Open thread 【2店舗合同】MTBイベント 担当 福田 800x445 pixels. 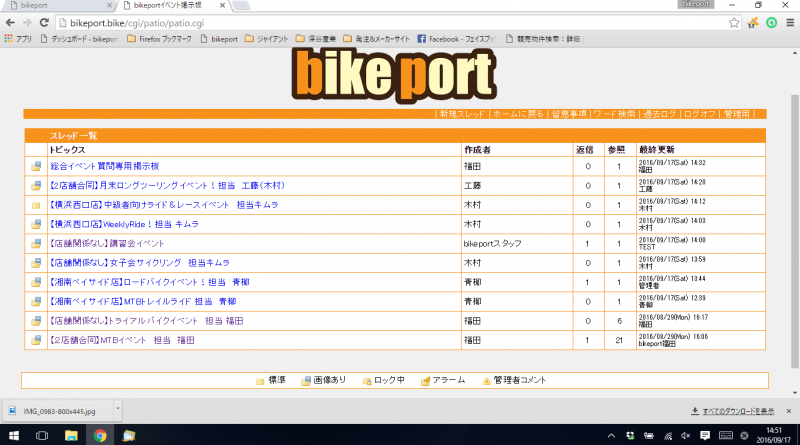(x=122, y=340)
